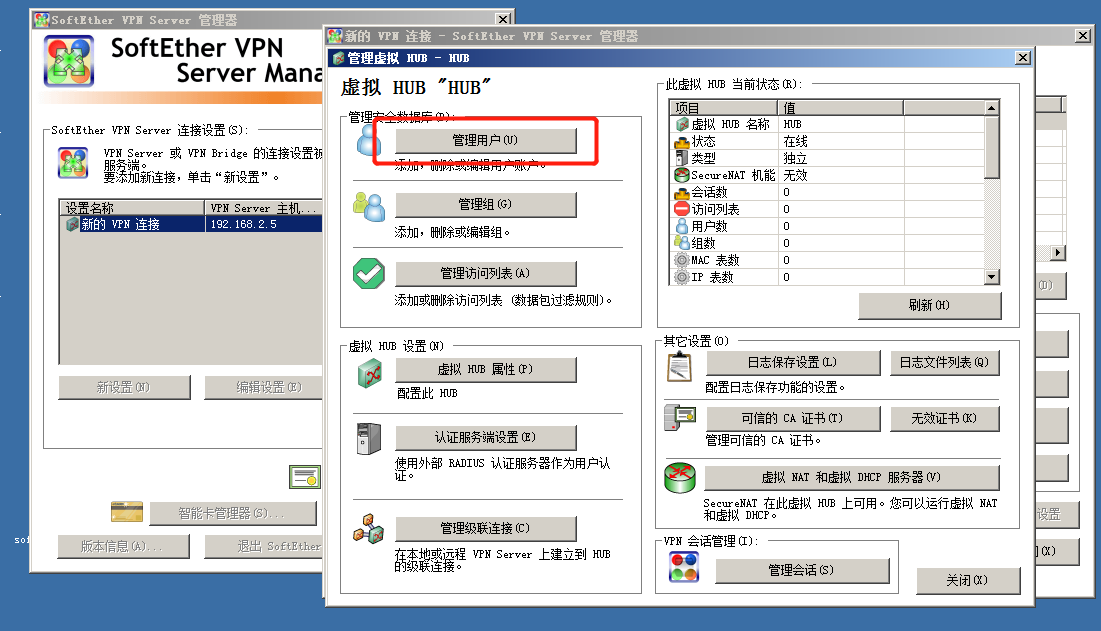The image size is (1101, 631).
Task: Click the 项目 column header
Action: pyautogui.click(x=724, y=108)
